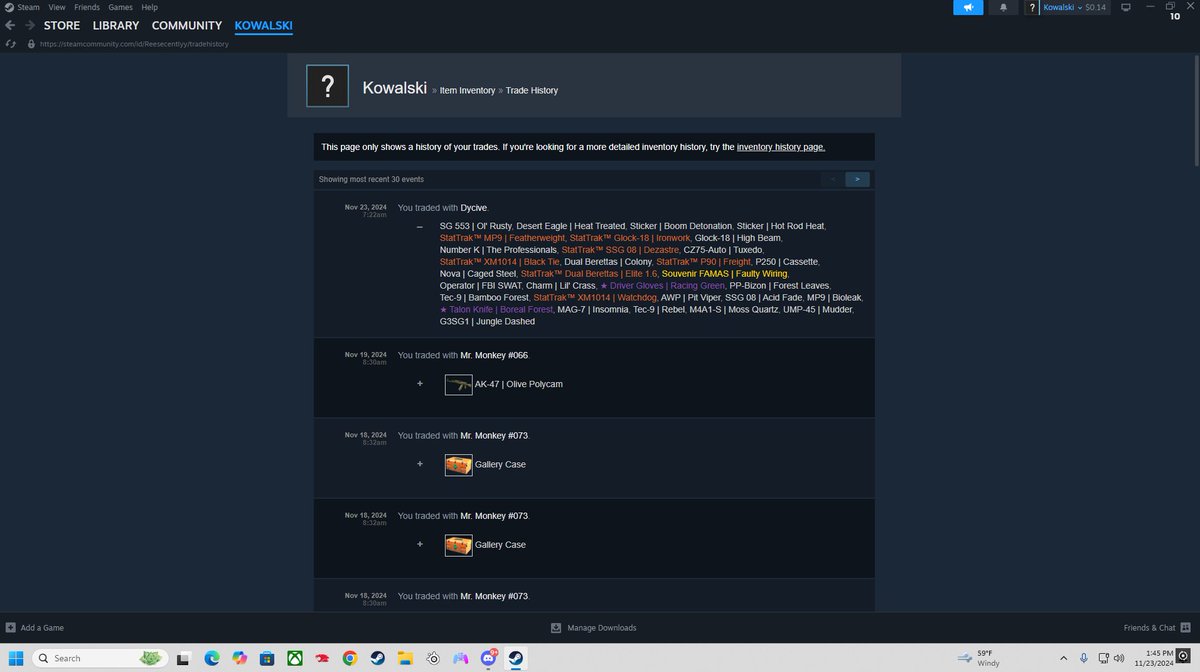Follow the Item Inventory breadcrumb link
Screen dimensions: 1200x672
tap(467, 91)
